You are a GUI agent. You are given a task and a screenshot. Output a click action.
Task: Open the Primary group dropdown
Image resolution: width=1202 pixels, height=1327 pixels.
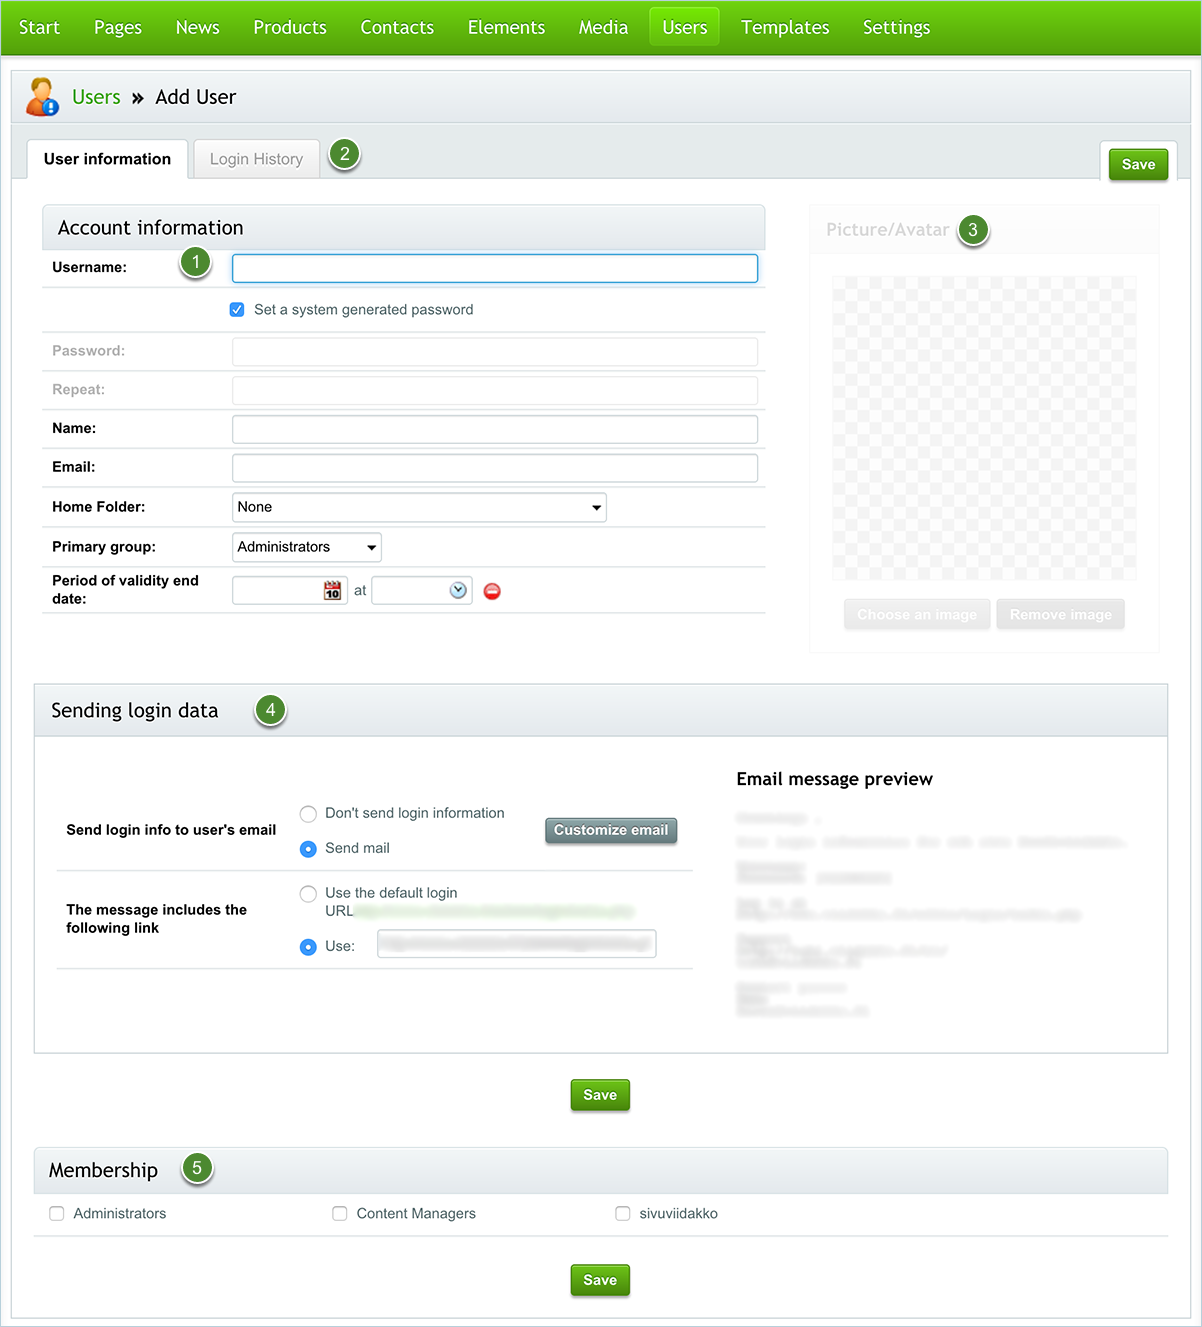(307, 547)
